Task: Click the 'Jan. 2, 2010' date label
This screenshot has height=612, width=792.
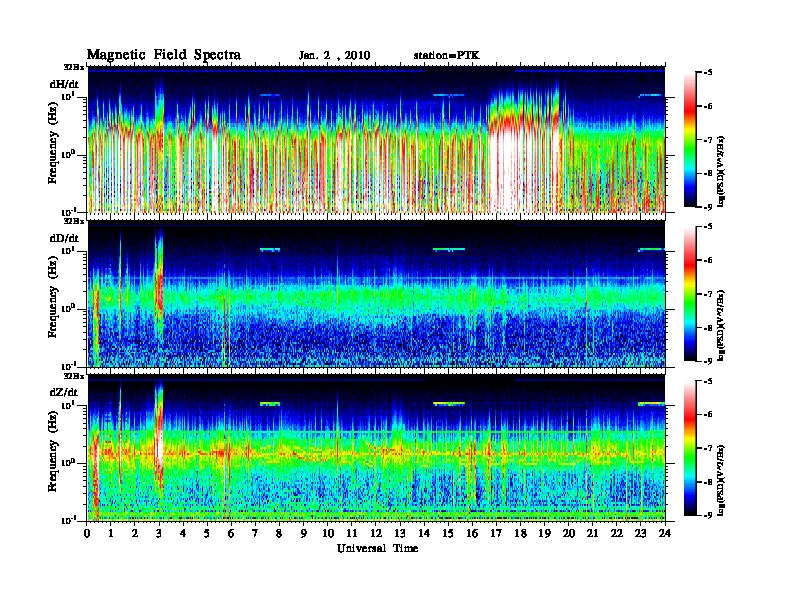Action: click(x=334, y=56)
